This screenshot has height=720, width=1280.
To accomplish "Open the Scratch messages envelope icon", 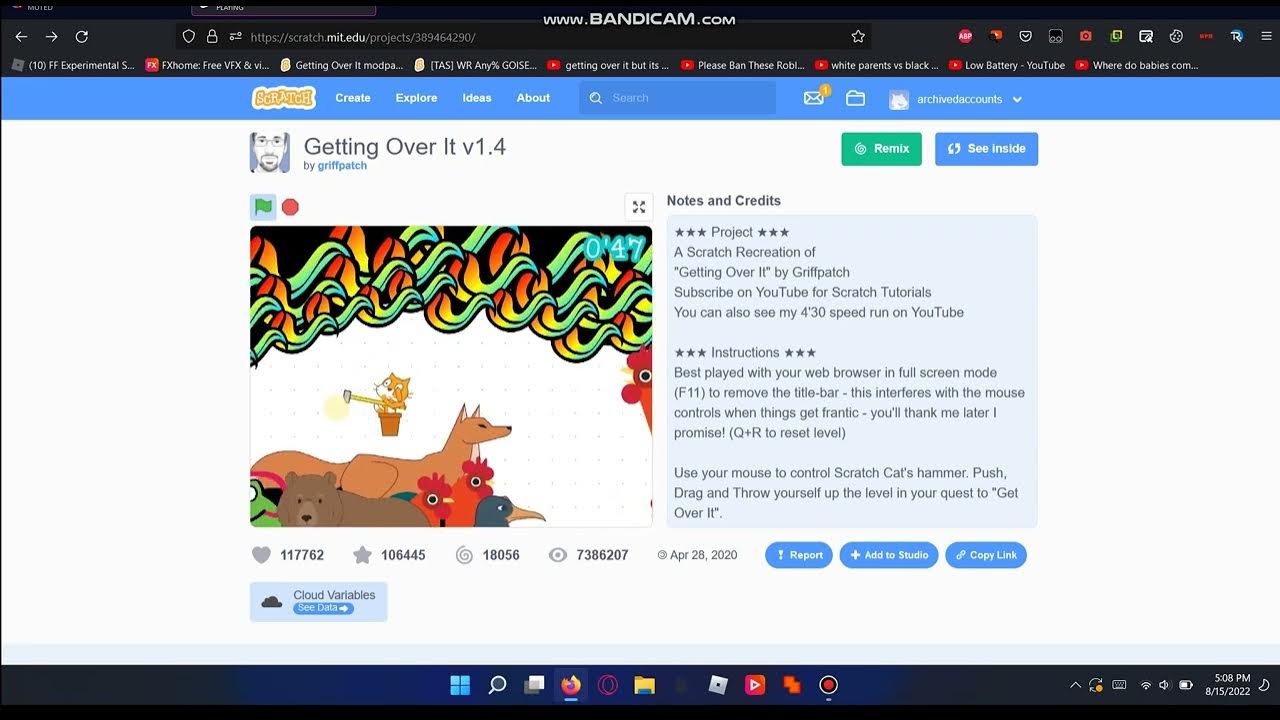I will point(814,98).
